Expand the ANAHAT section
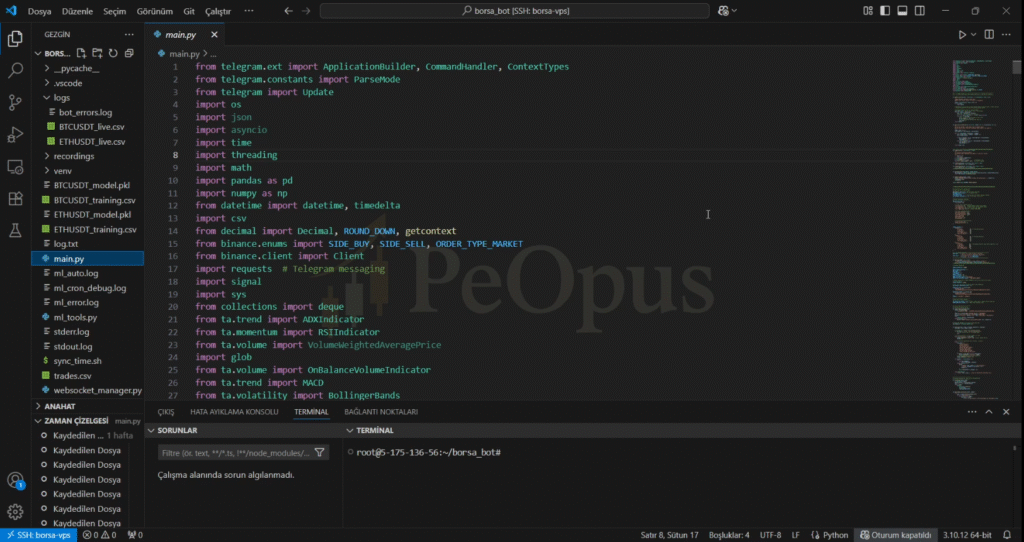 click(x=60, y=406)
